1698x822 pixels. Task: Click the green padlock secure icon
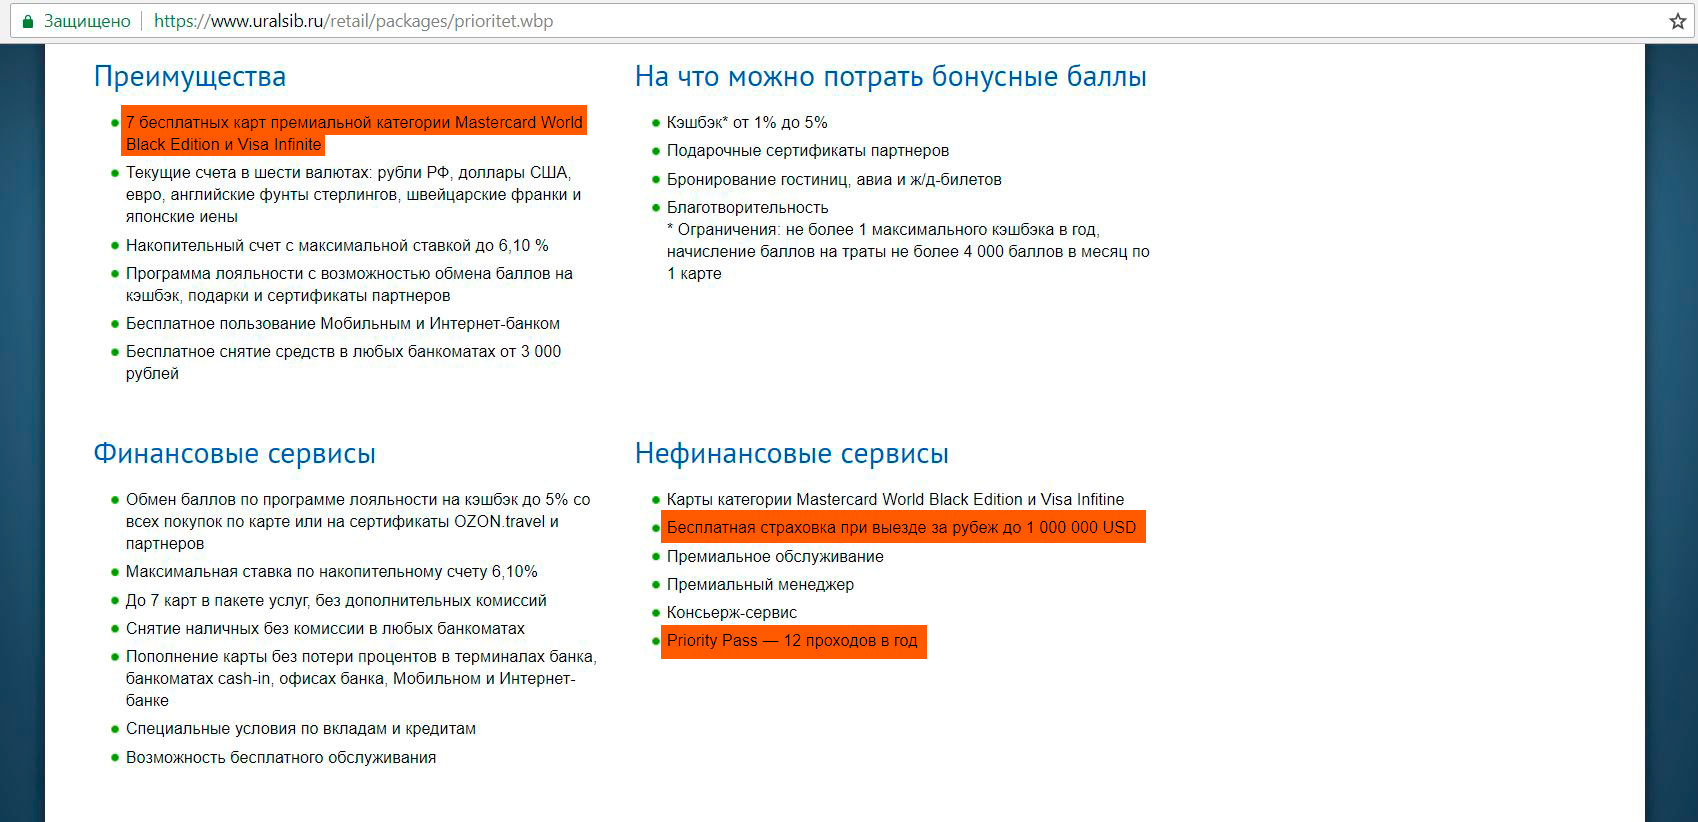28,21
